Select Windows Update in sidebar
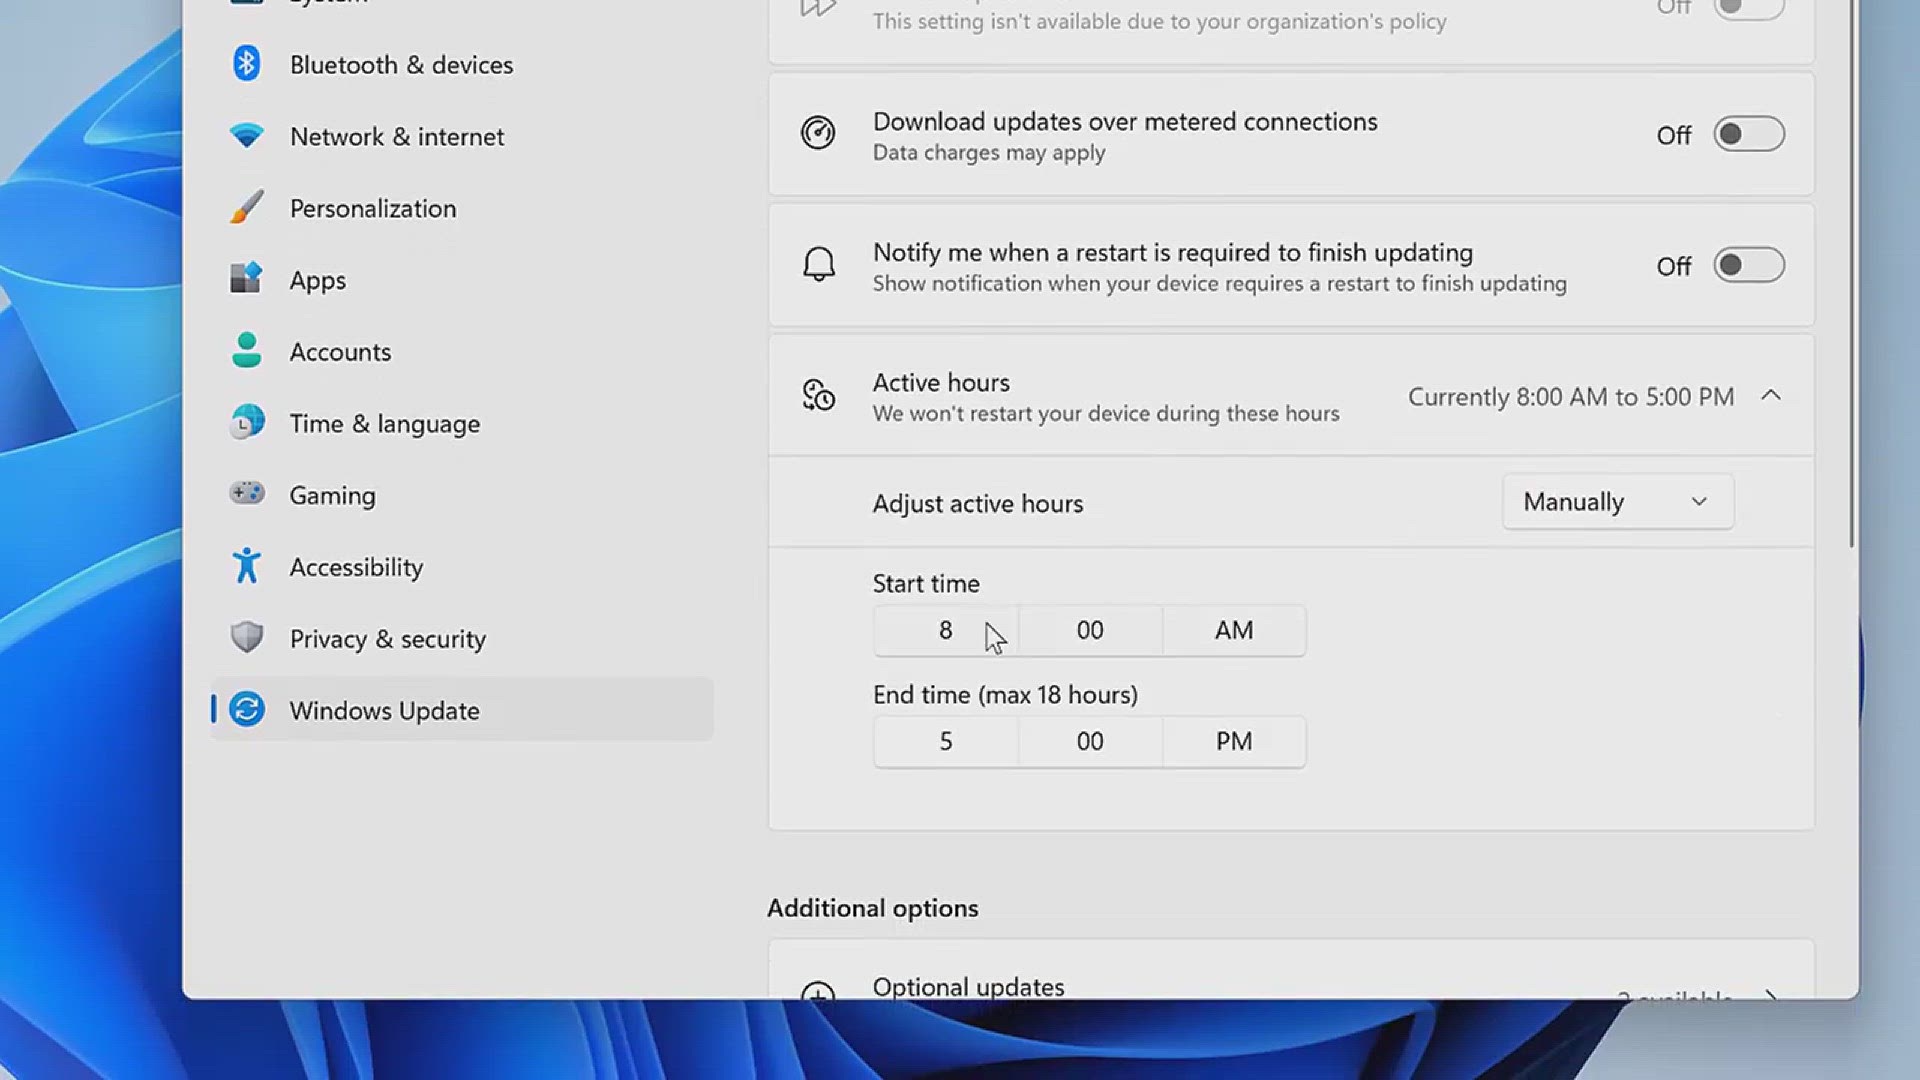Image resolution: width=1920 pixels, height=1080 pixels. 462,710
